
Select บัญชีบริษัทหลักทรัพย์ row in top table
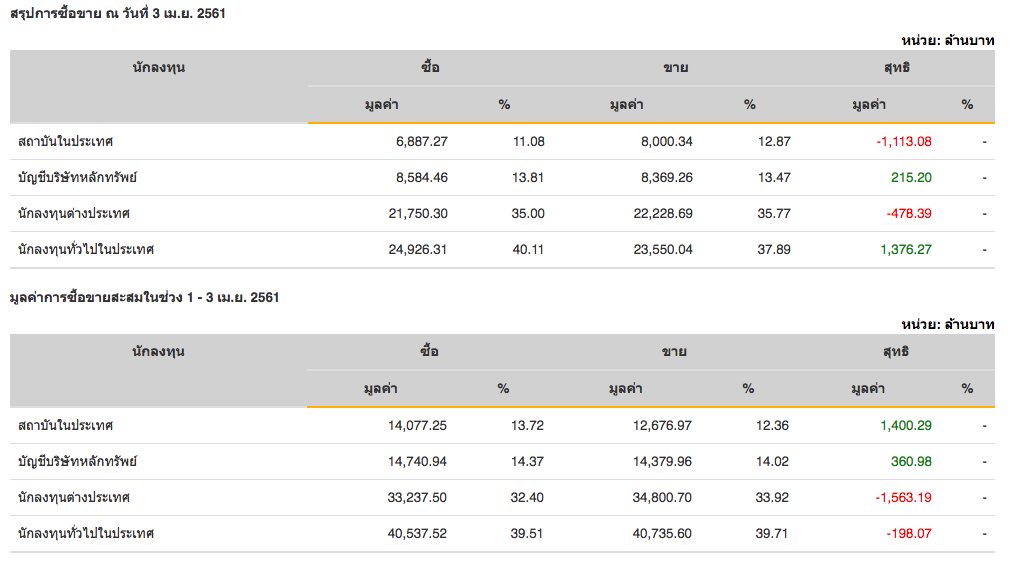[77, 178]
